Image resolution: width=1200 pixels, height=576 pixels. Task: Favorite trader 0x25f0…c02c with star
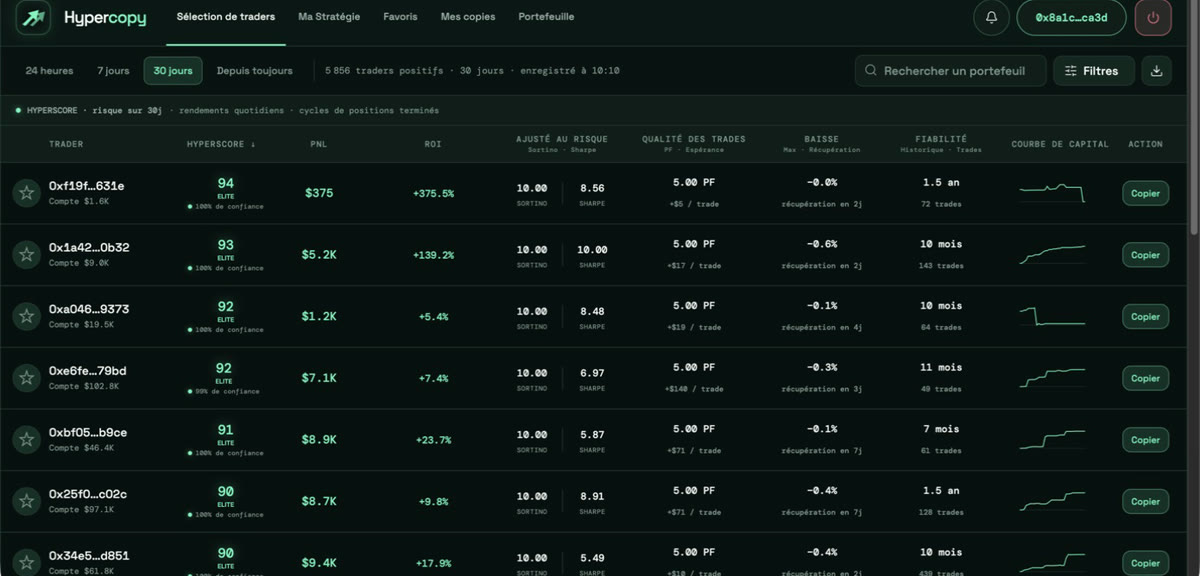(27, 501)
